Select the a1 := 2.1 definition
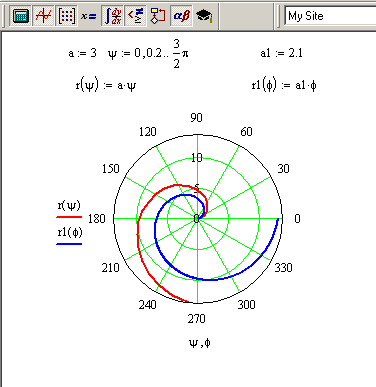376x387 pixels. (x=282, y=53)
